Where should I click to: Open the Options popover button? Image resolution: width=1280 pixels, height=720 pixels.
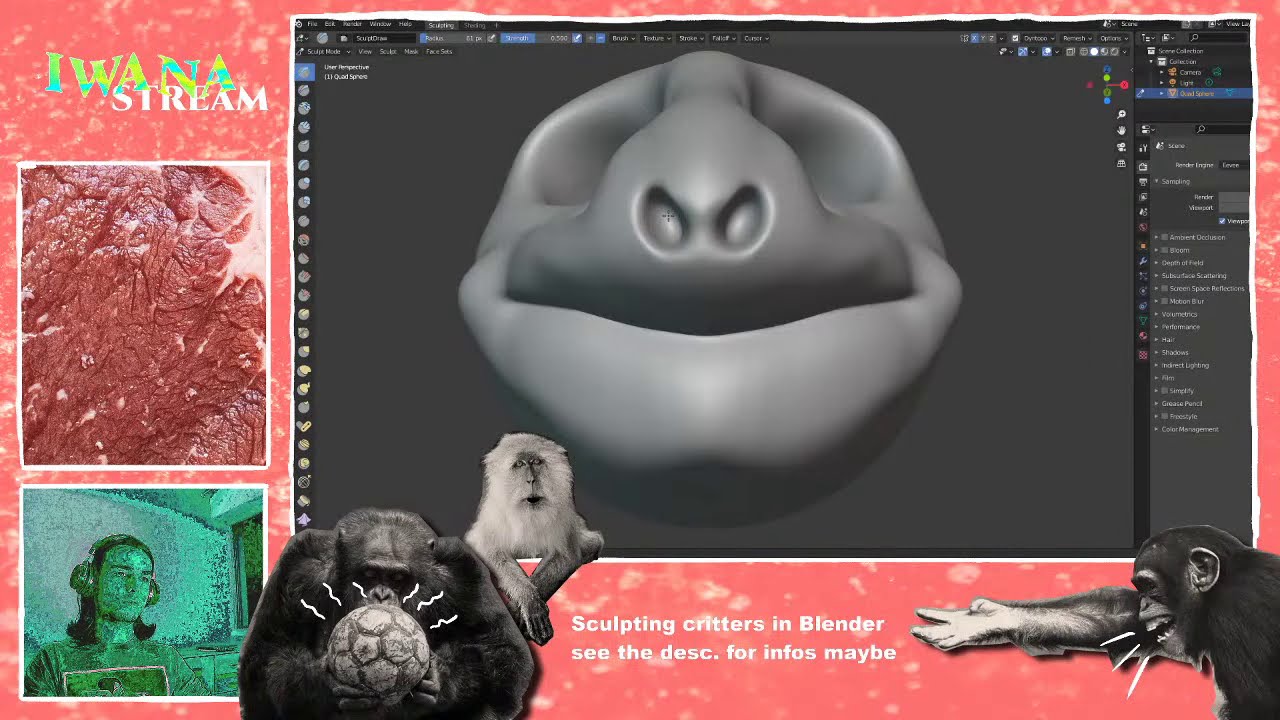[1113, 38]
